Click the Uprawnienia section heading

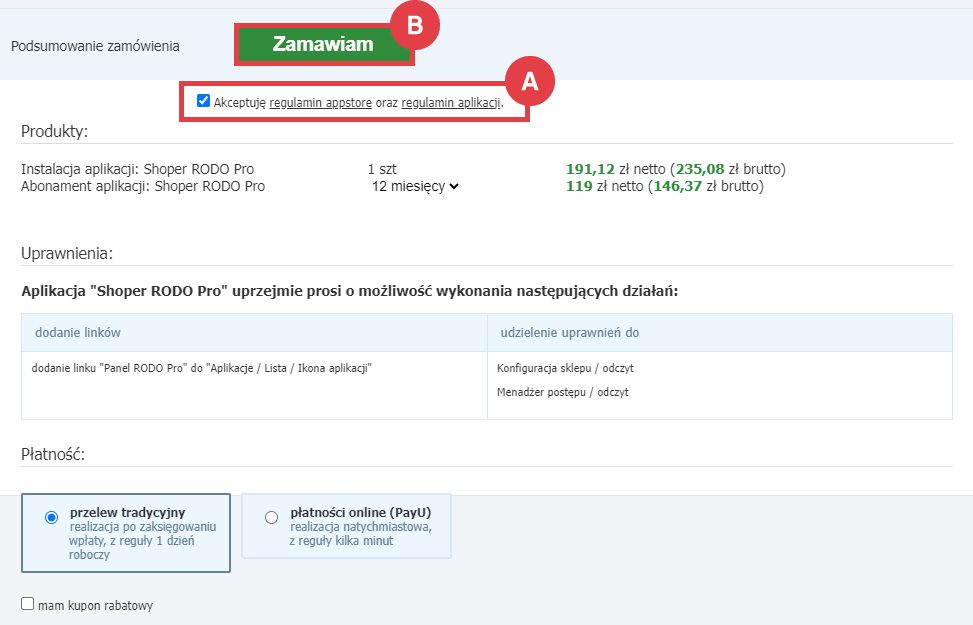coord(67,252)
